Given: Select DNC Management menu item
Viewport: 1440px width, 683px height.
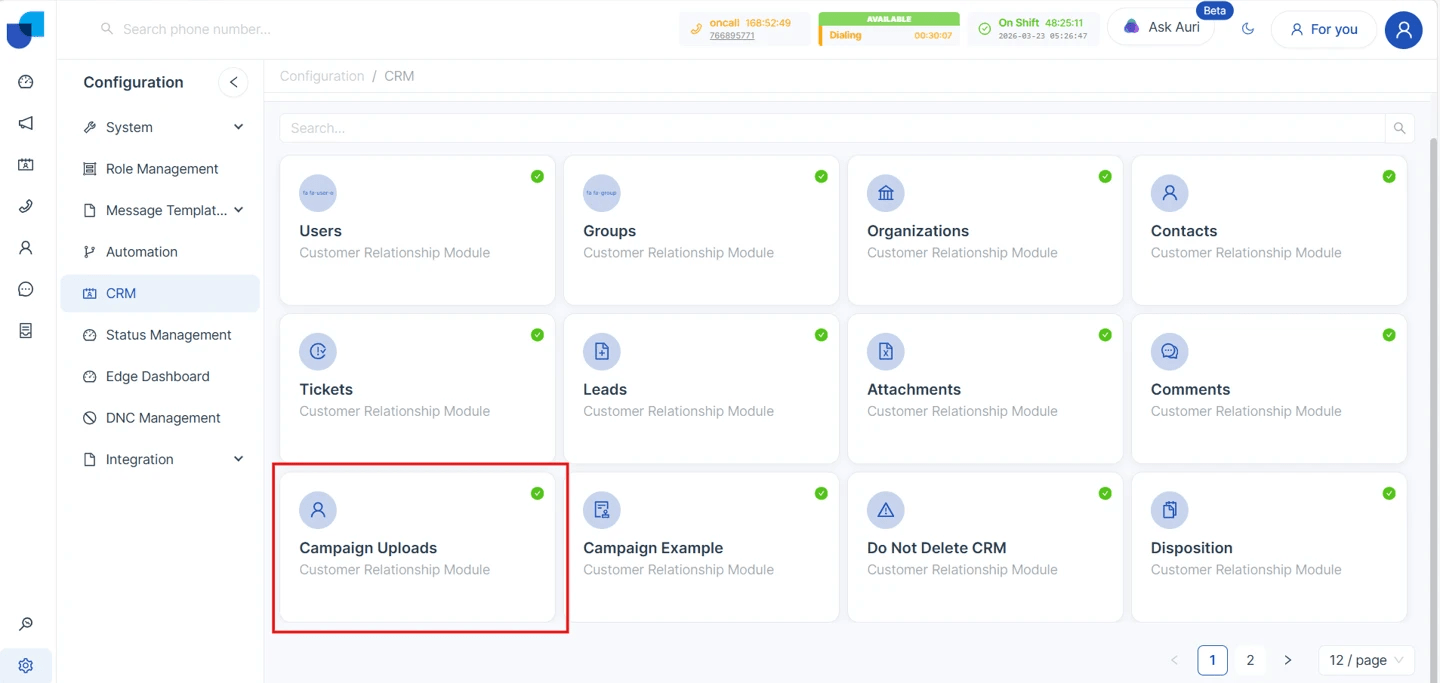Looking at the screenshot, I should pyautogui.click(x=162, y=418).
